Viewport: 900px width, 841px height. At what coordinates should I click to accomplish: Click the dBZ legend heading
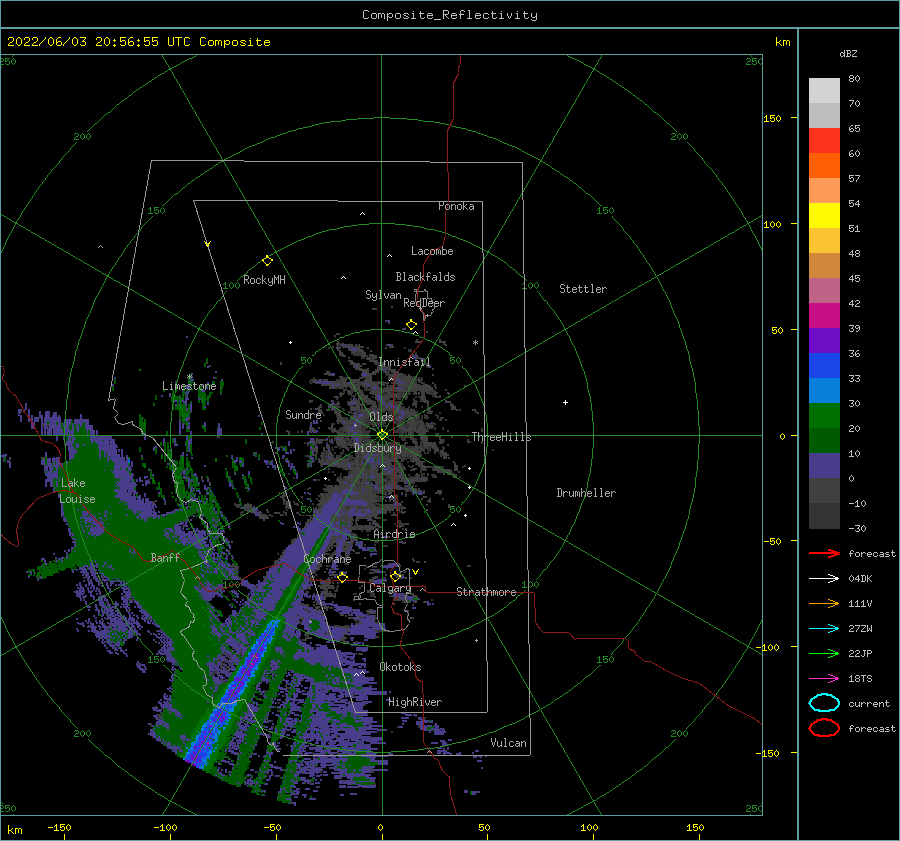point(848,53)
